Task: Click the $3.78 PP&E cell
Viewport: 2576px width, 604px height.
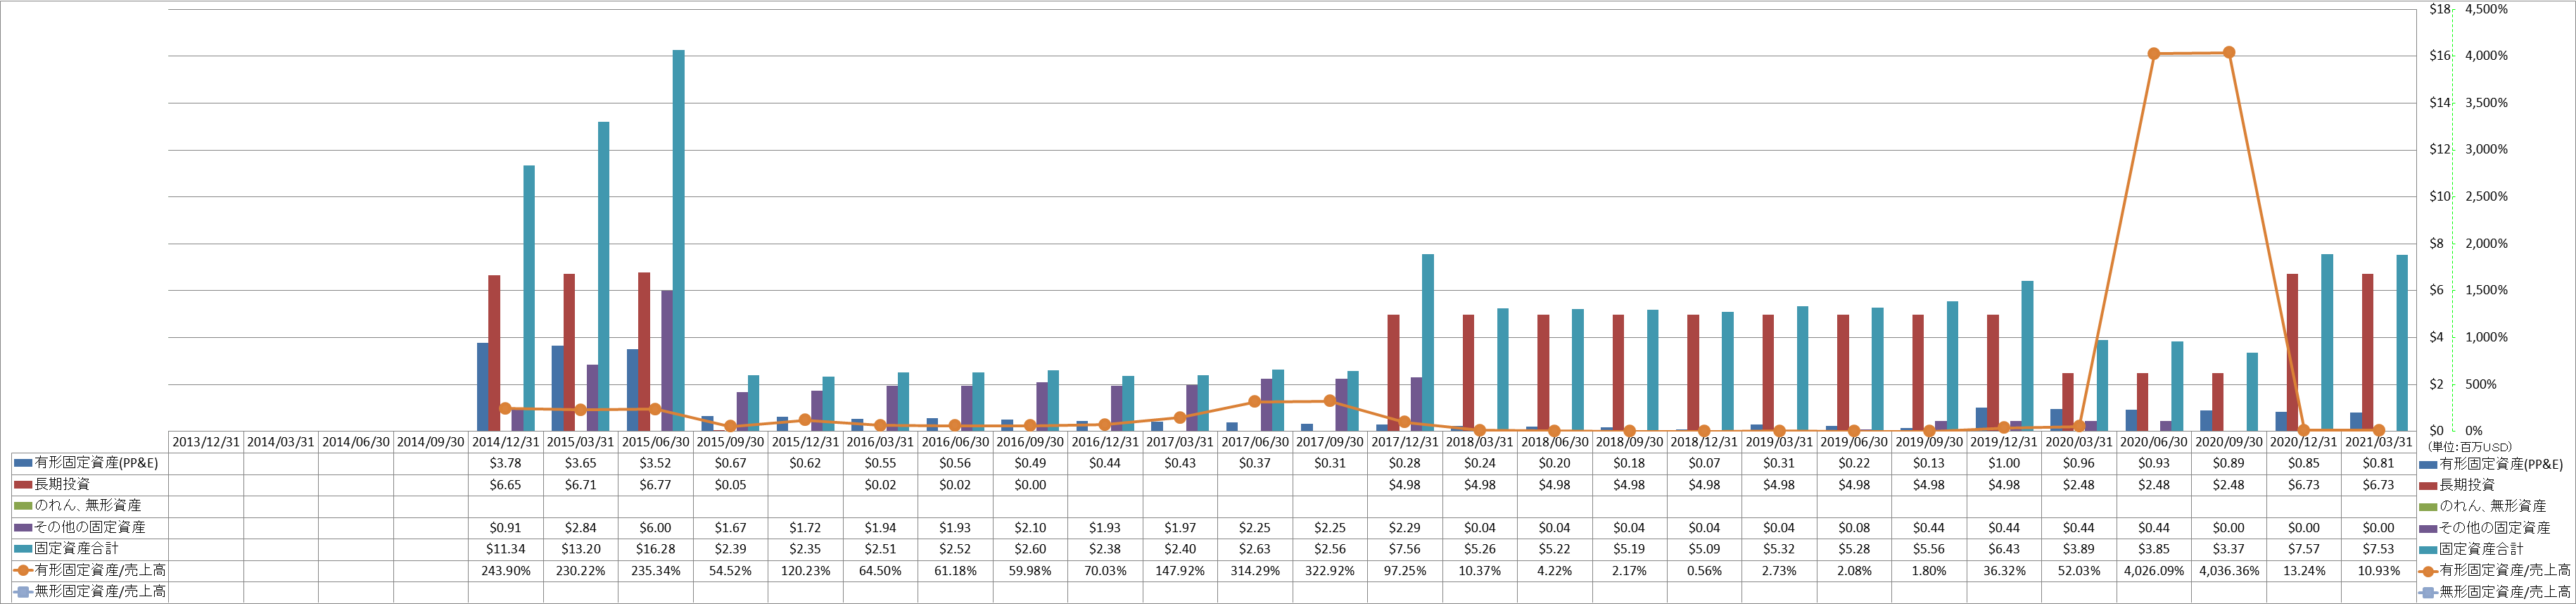Action: [x=506, y=464]
